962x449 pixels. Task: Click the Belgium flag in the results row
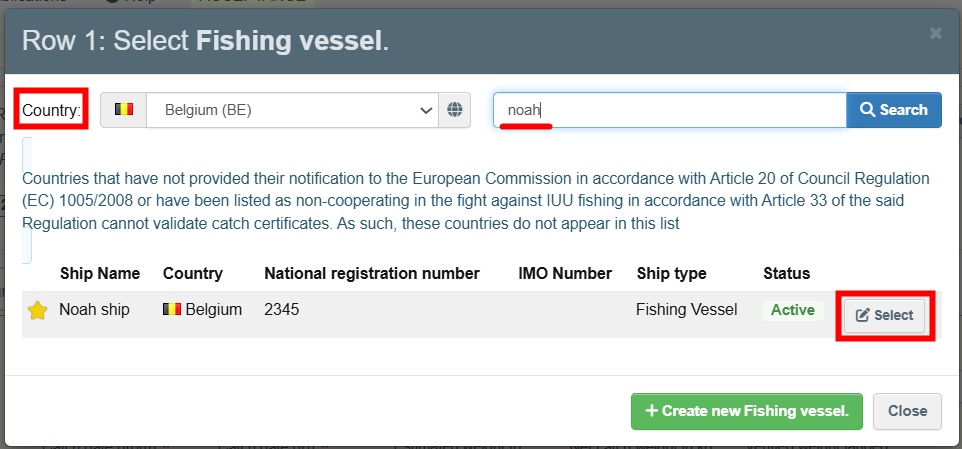172,310
